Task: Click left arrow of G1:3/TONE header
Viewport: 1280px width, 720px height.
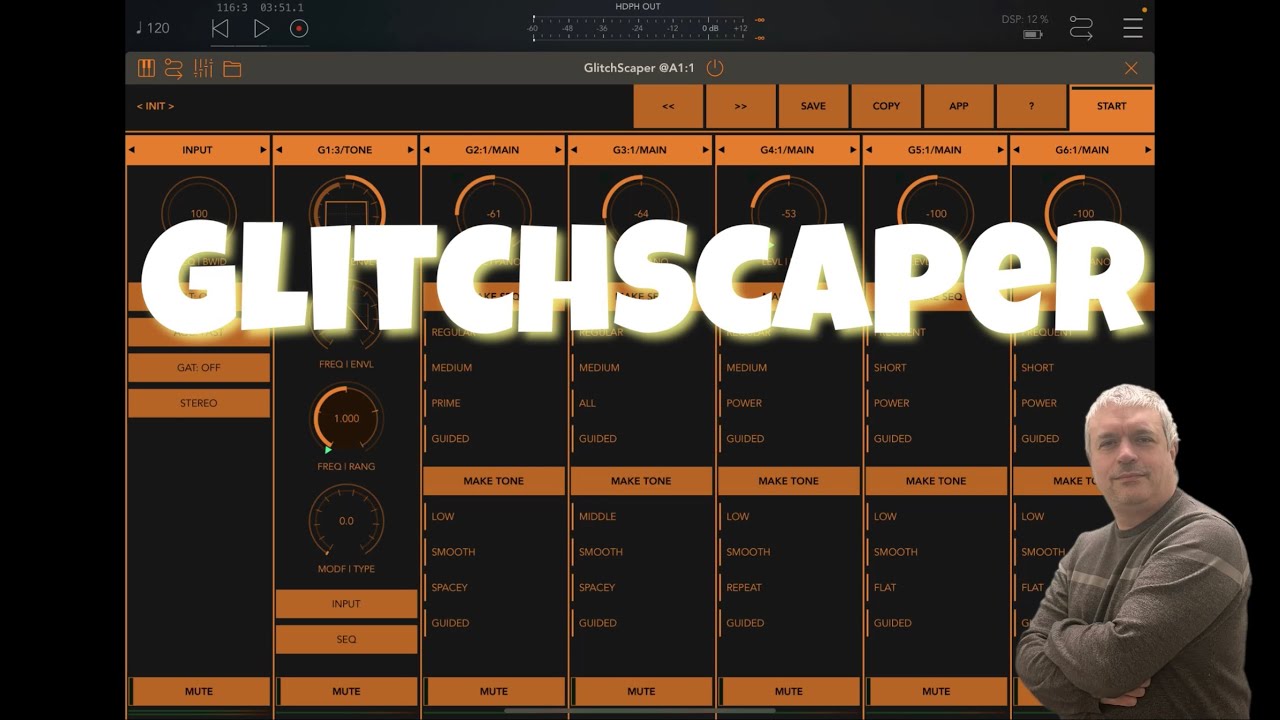Action: (x=279, y=150)
